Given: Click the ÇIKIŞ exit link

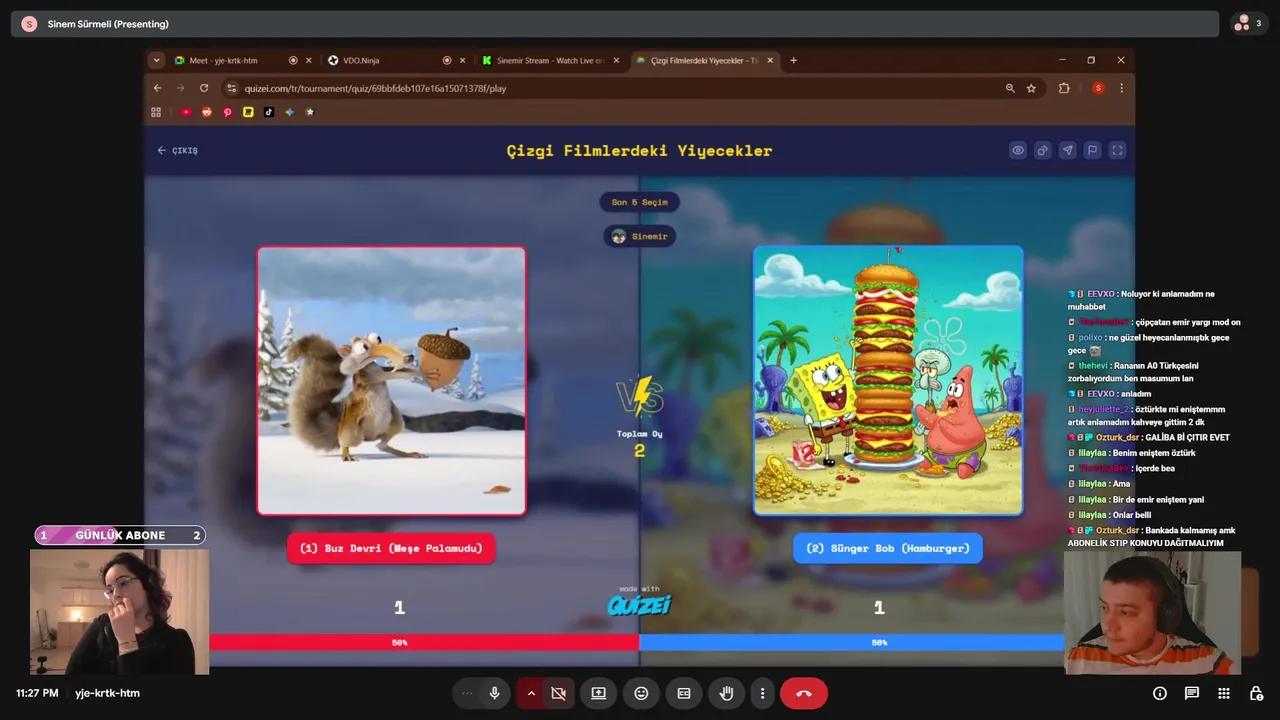Looking at the screenshot, I should (177, 150).
